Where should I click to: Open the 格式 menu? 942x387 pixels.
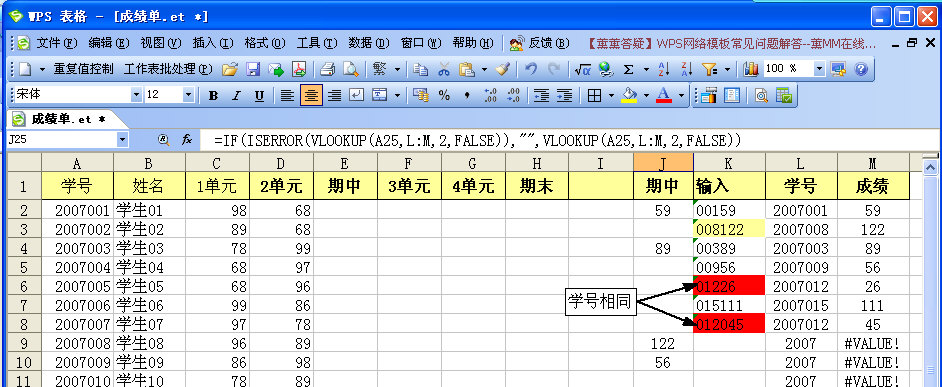coord(265,43)
